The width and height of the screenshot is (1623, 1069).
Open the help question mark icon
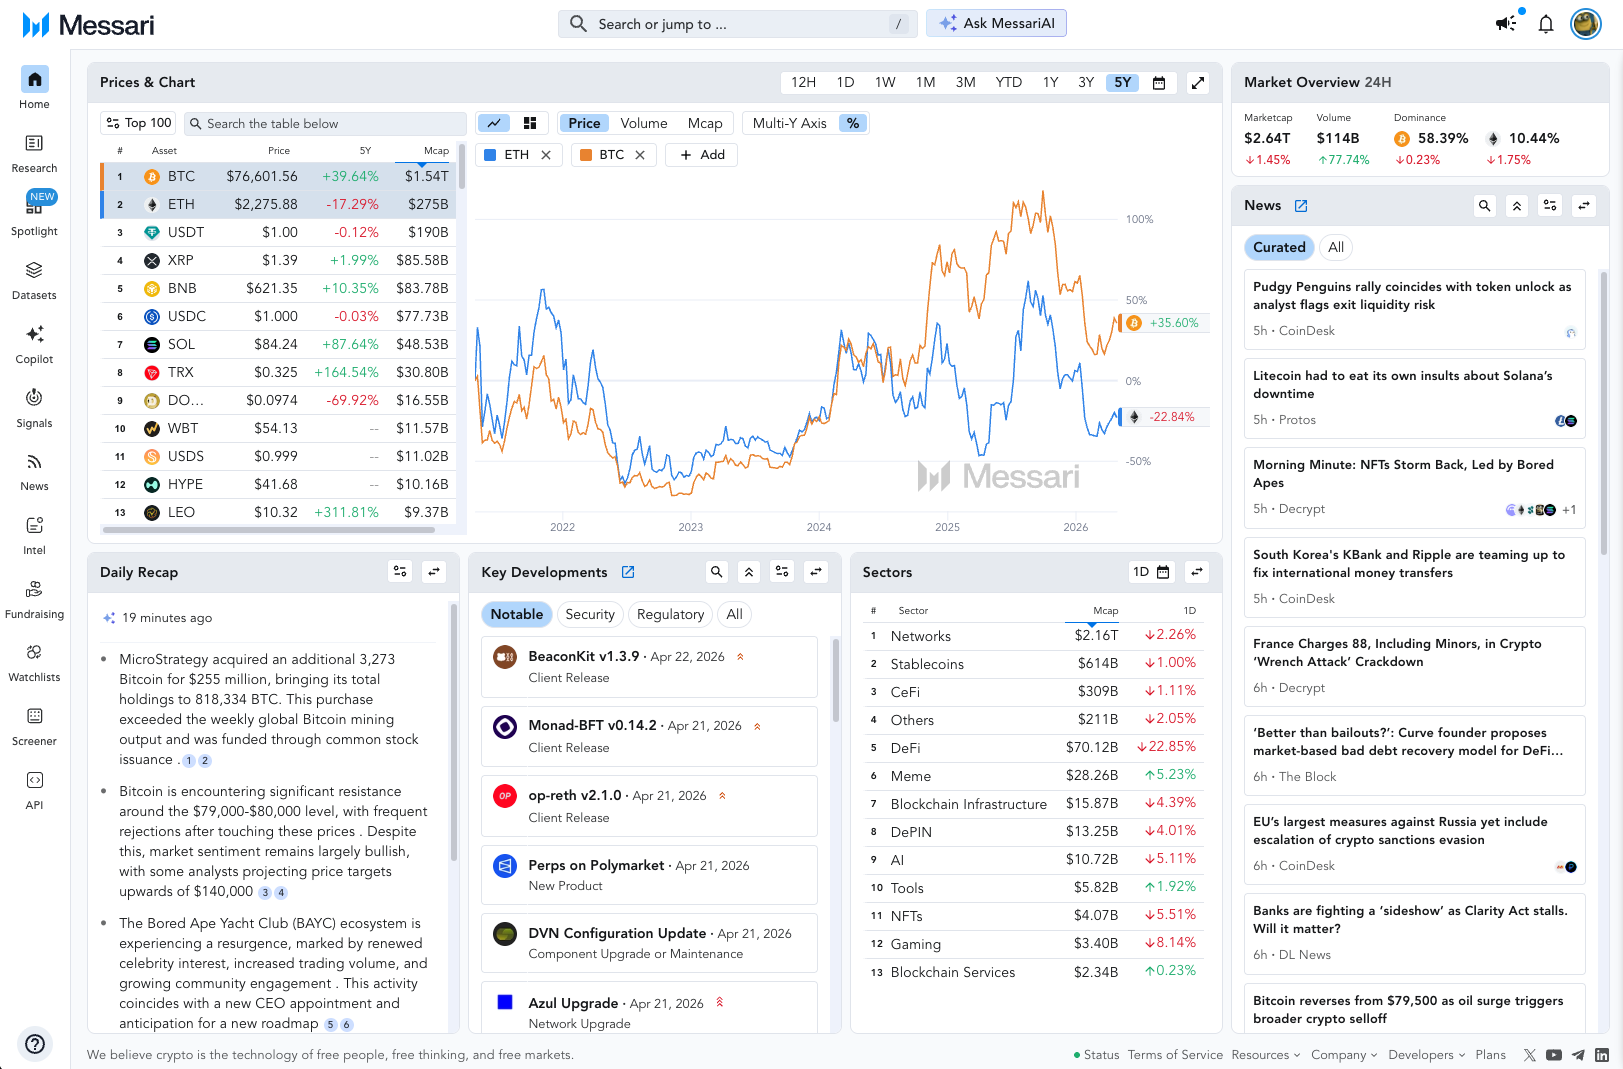pyautogui.click(x=35, y=1044)
